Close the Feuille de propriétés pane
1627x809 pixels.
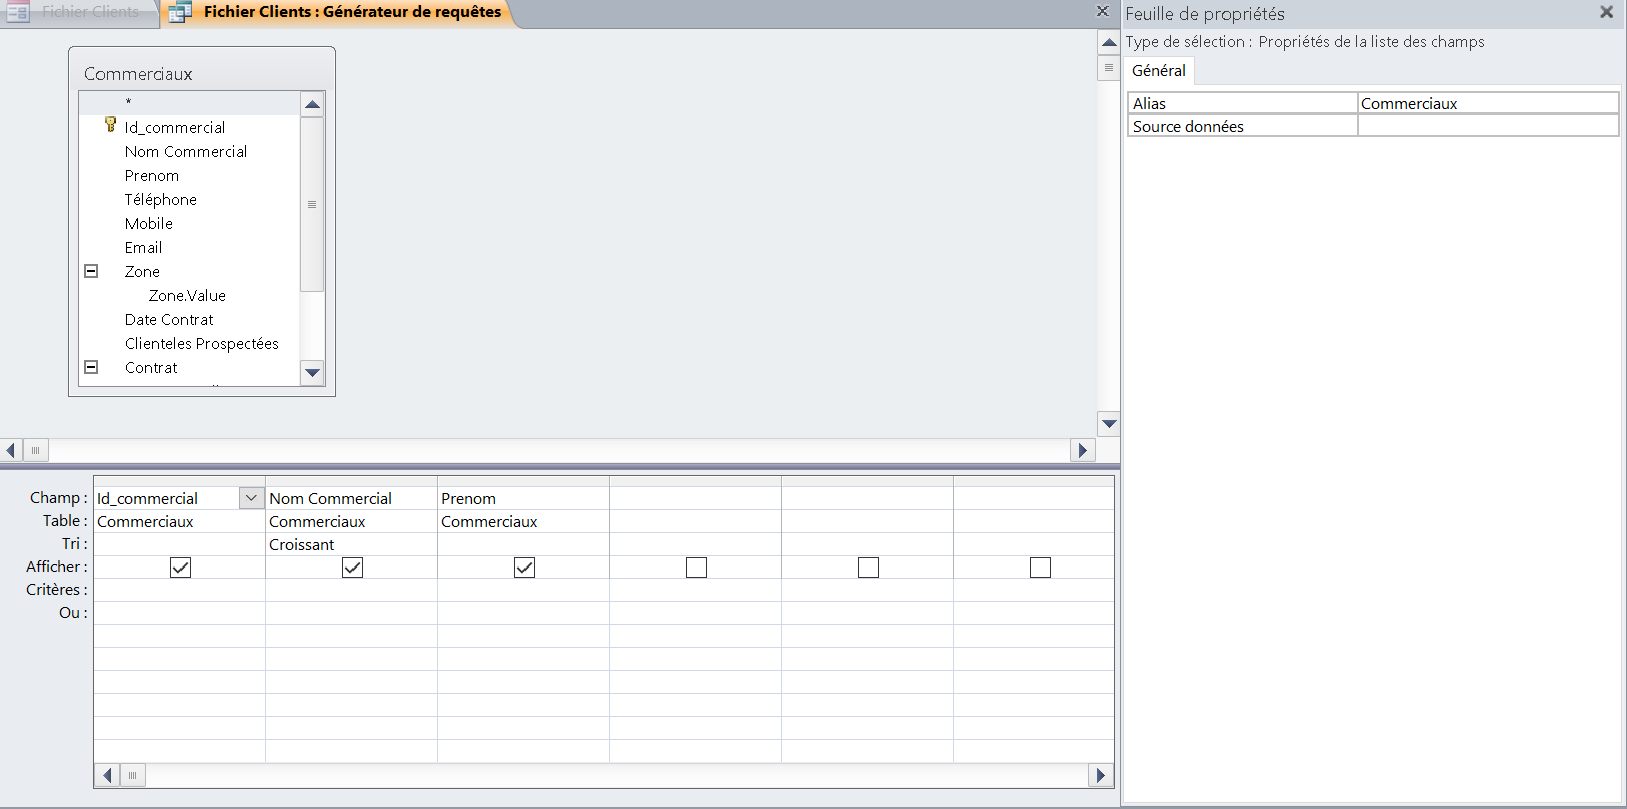click(1606, 12)
